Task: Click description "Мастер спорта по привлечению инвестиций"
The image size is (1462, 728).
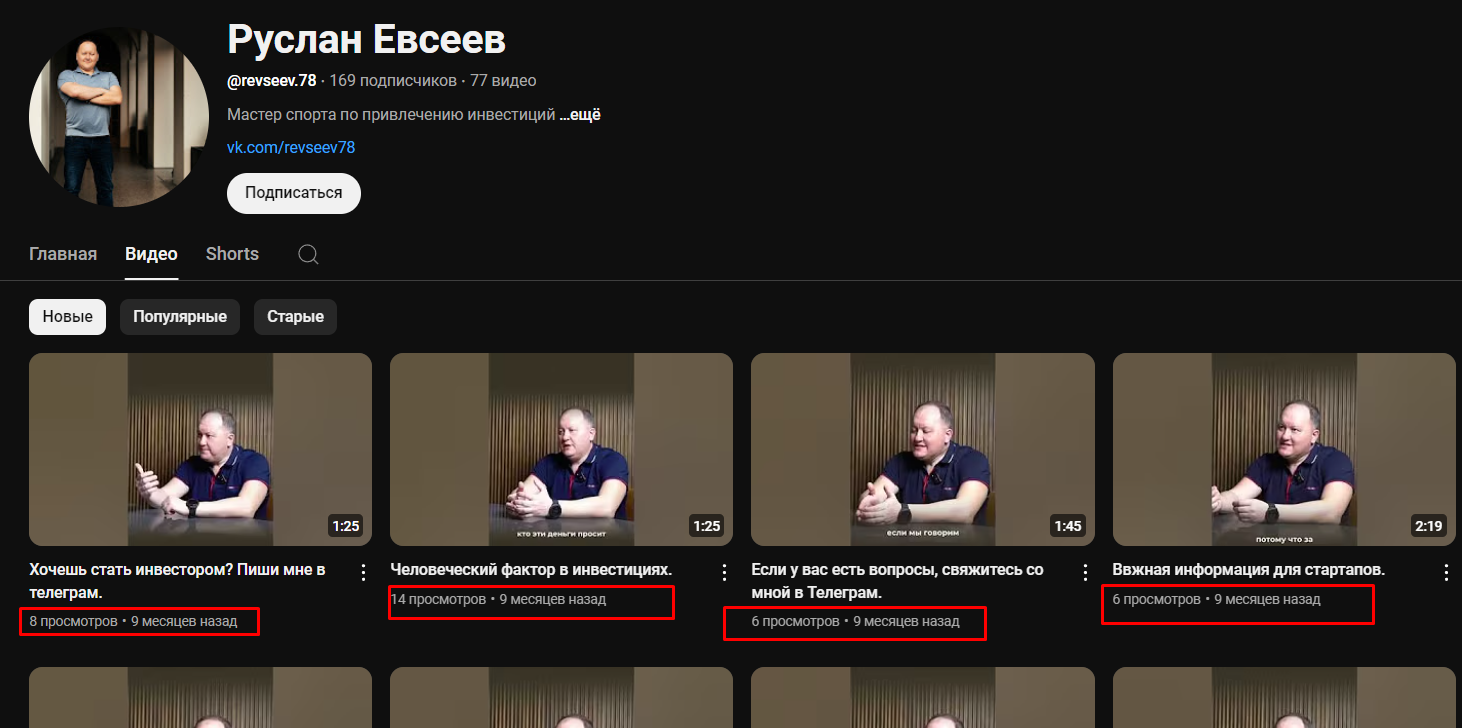Action: [391, 115]
